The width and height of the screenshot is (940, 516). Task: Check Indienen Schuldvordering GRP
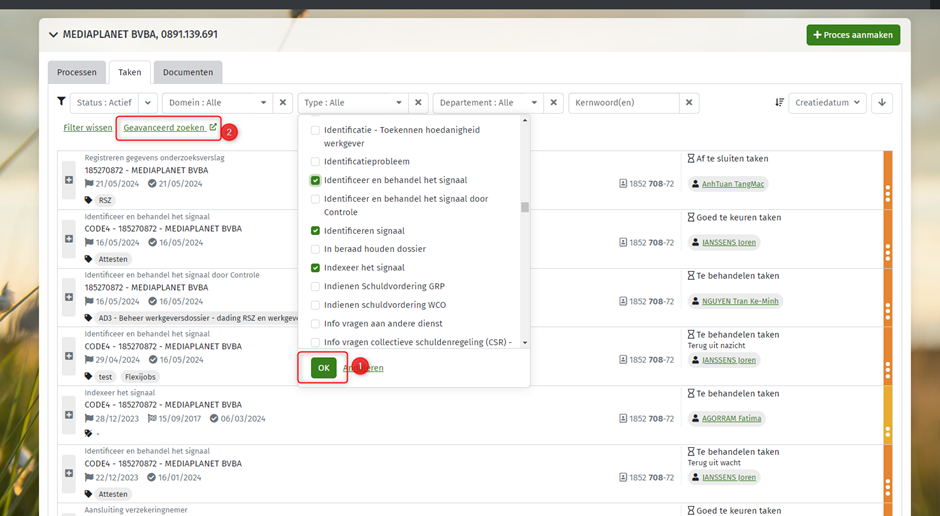(315, 286)
